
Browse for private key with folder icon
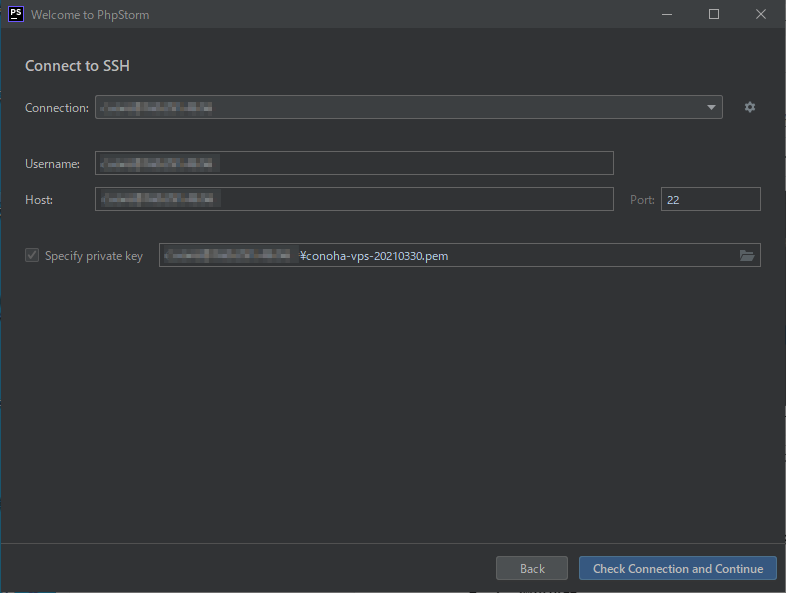click(746, 256)
